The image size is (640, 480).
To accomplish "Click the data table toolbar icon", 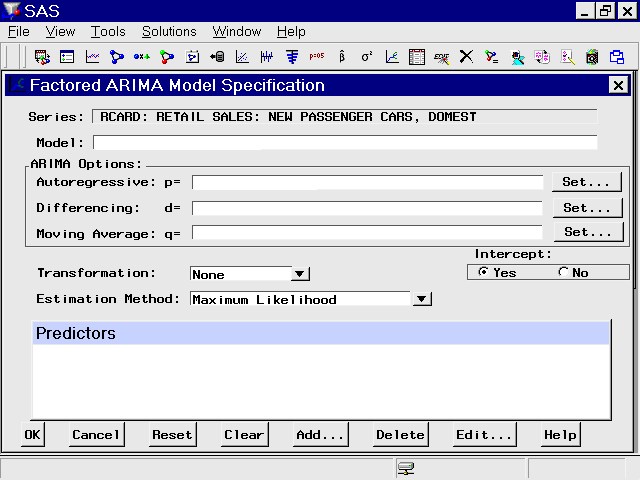I will click(x=417, y=57).
